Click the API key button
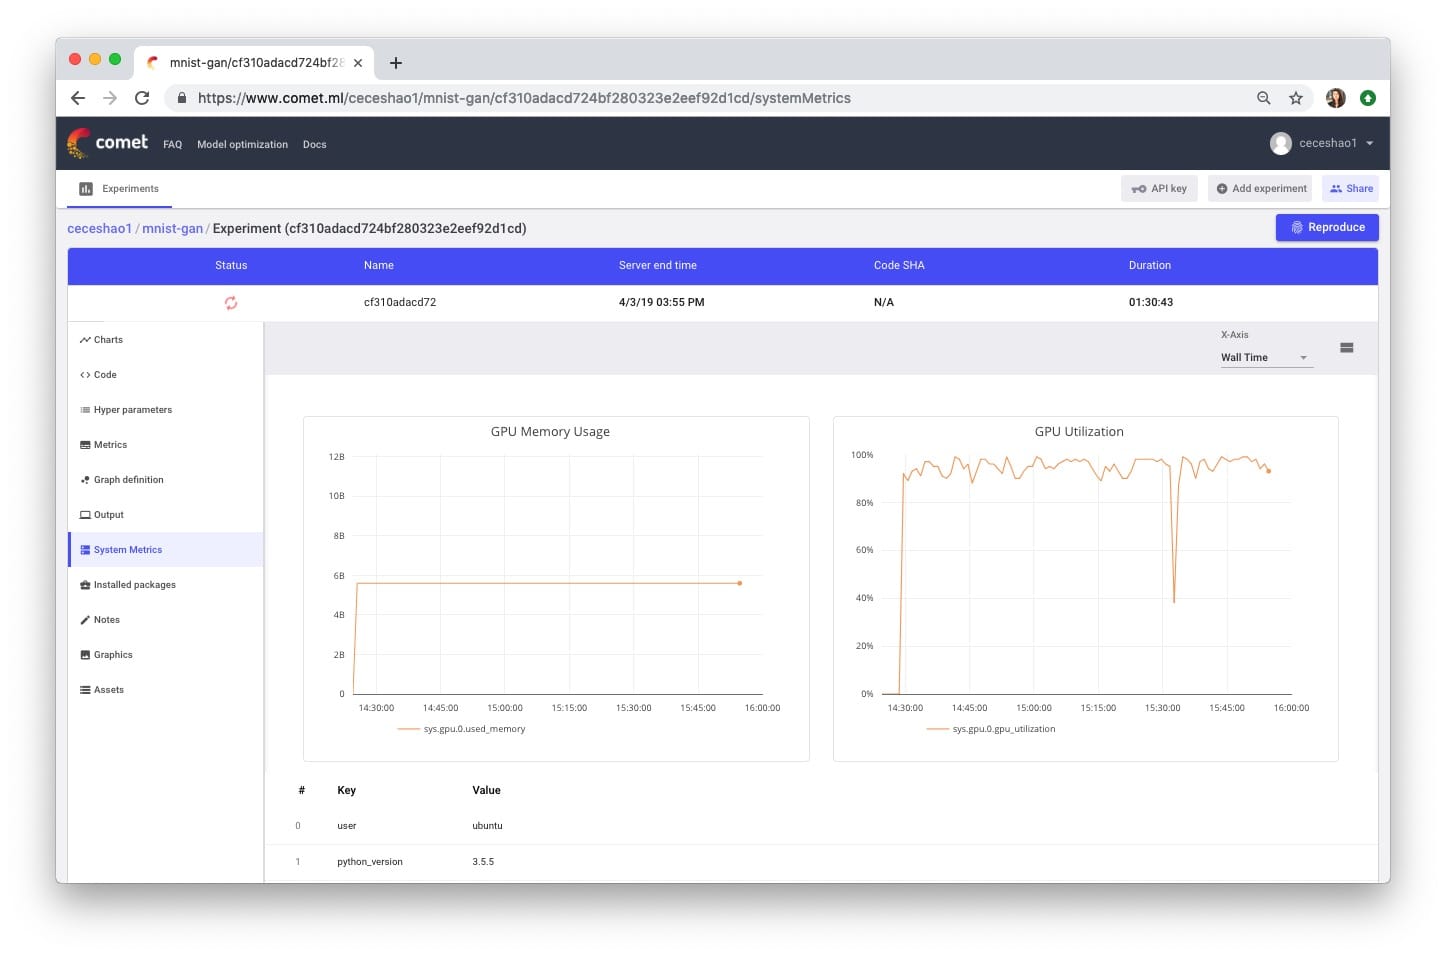Screen dimensions: 1446x957 [x=1159, y=189]
